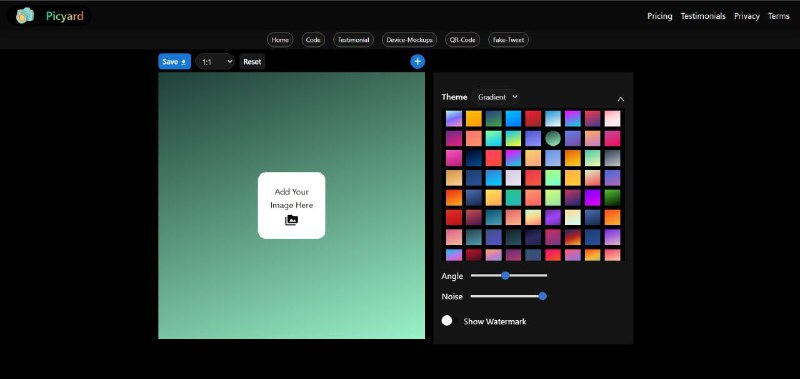Visit the Testimonials link in header
The image size is (800, 379).
[x=703, y=16]
